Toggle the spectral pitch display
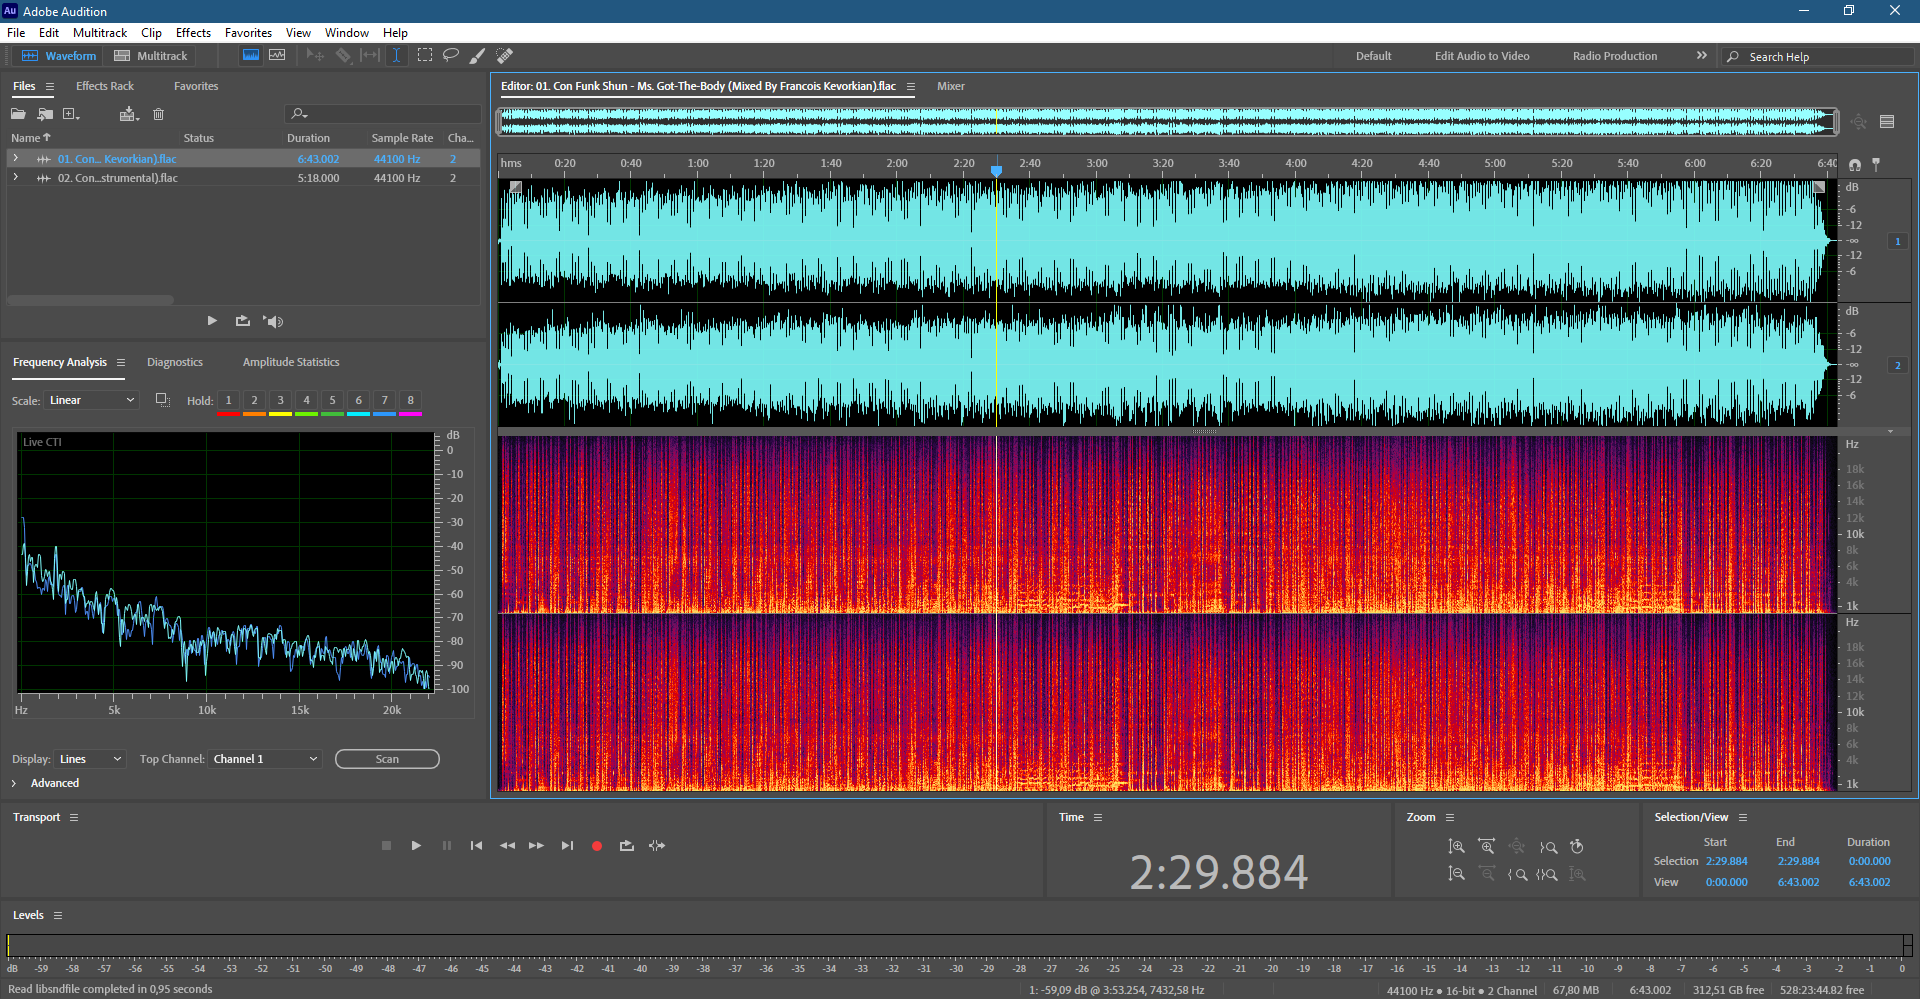Viewport: 1920px width, 999px height. pos(277,55)
